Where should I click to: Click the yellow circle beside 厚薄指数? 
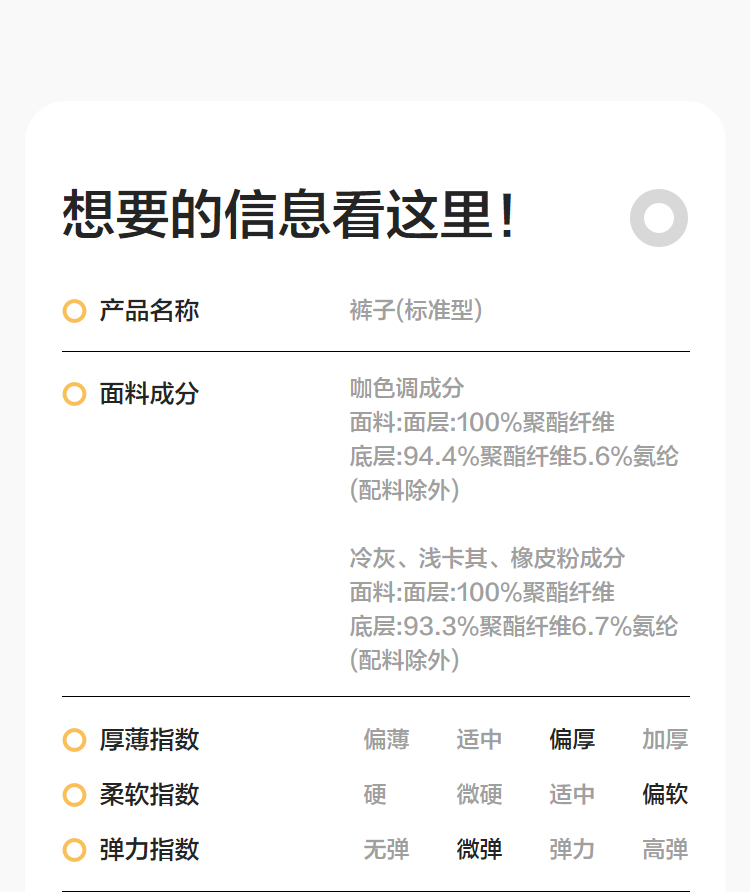[74, 740]
